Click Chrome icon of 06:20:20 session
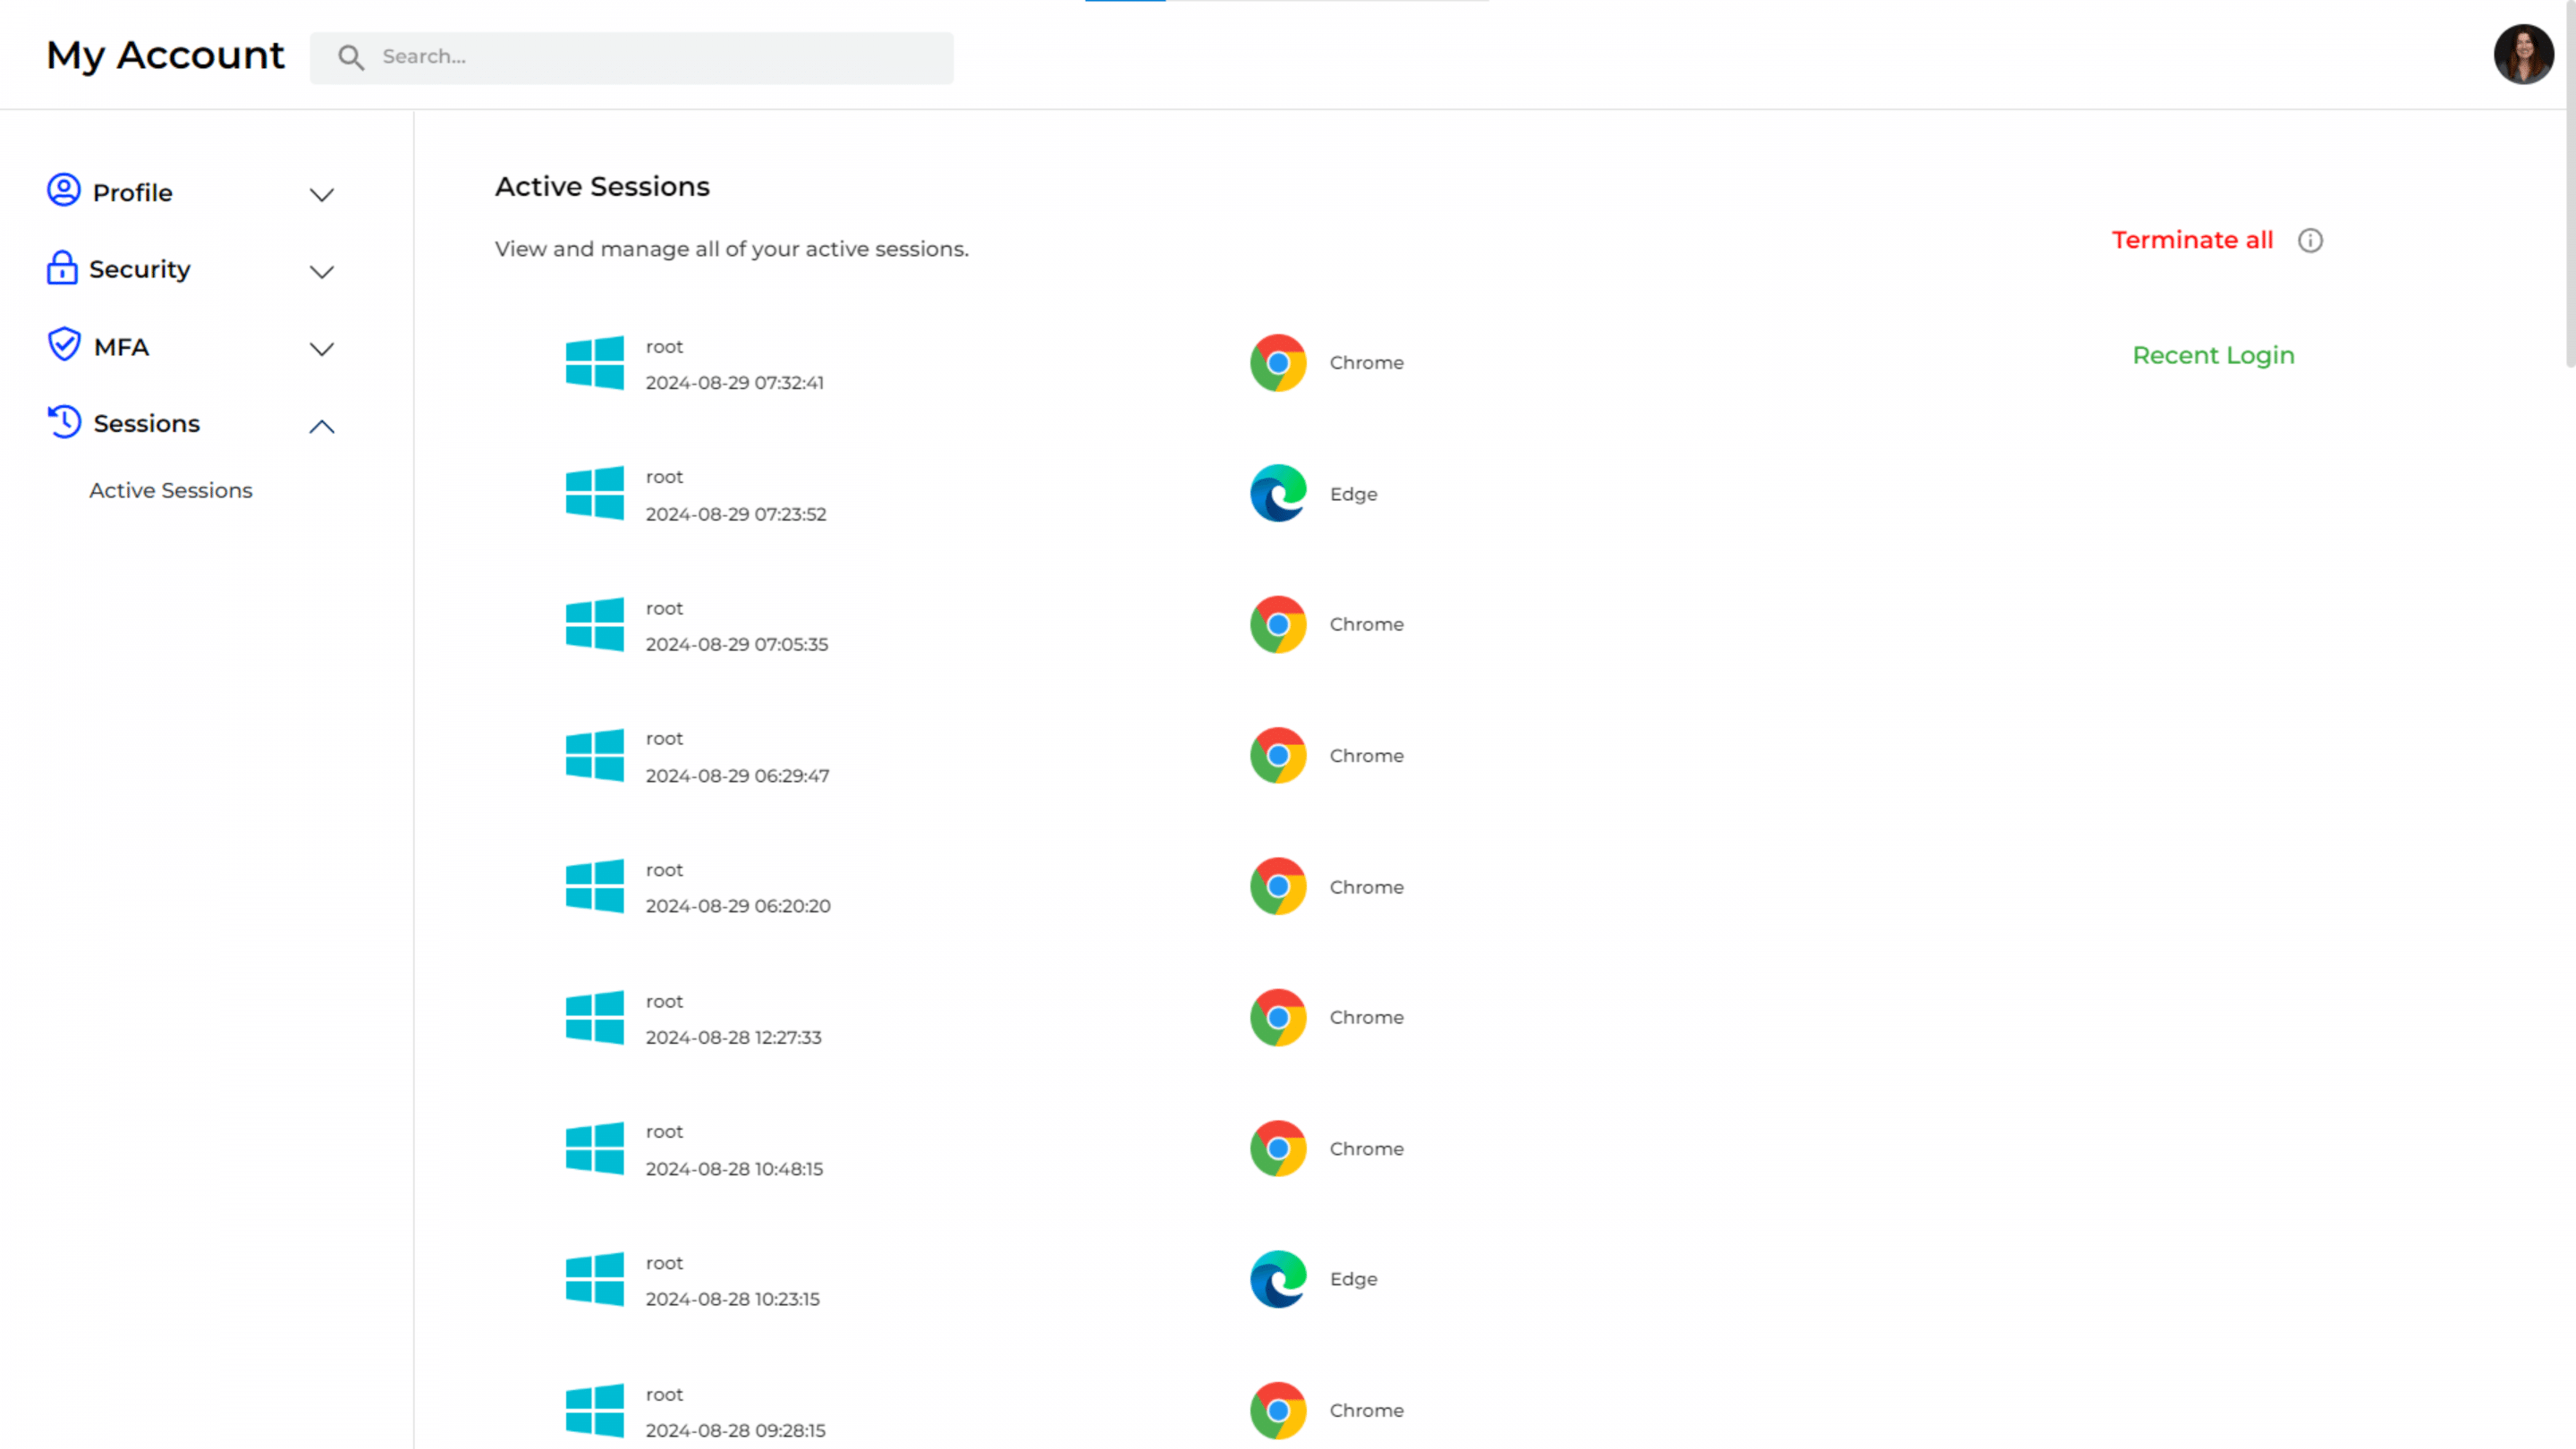The height and width of the screenshot is (1449, 2576). [x=1278, y=886]
